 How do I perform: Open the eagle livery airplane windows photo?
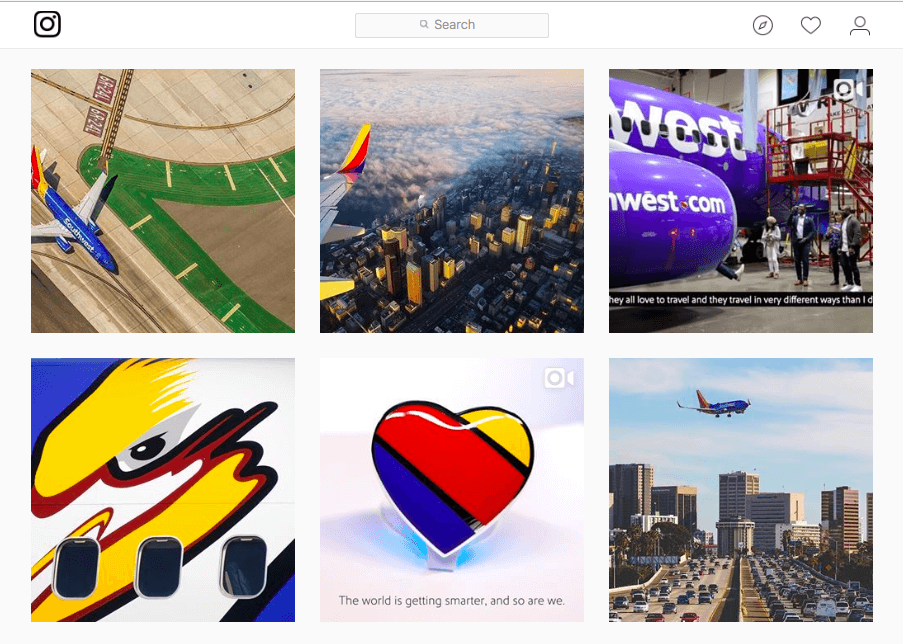click(163, 490)
